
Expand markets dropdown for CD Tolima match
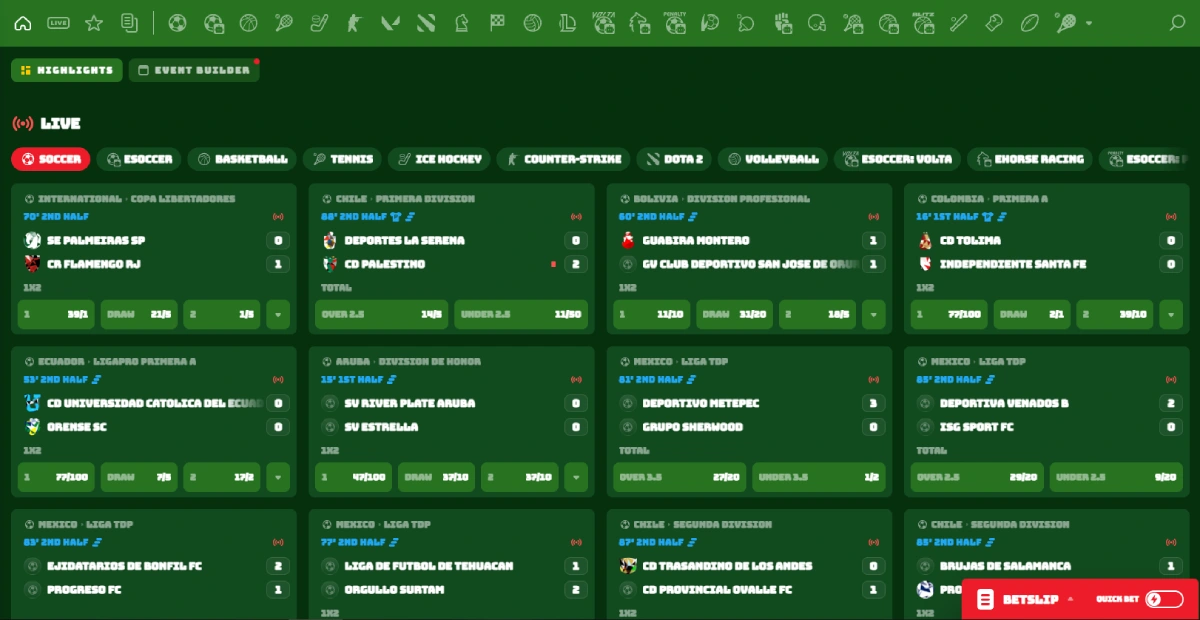1171,314
